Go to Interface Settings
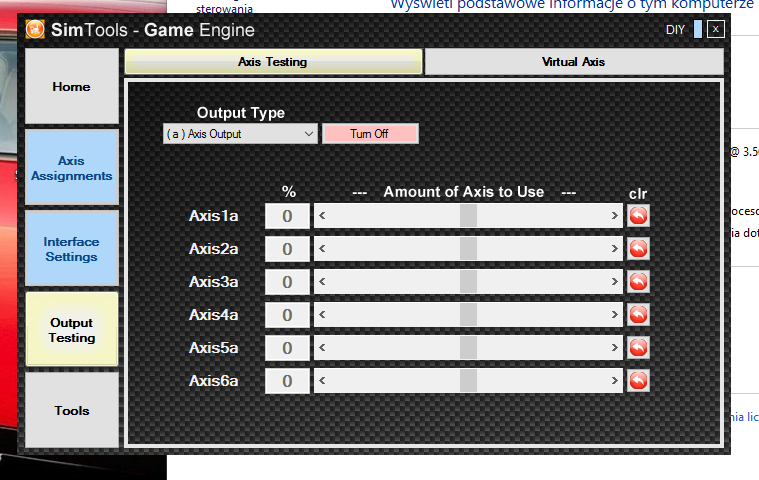This screenshot has height=480, width=759. coord(72,249)
